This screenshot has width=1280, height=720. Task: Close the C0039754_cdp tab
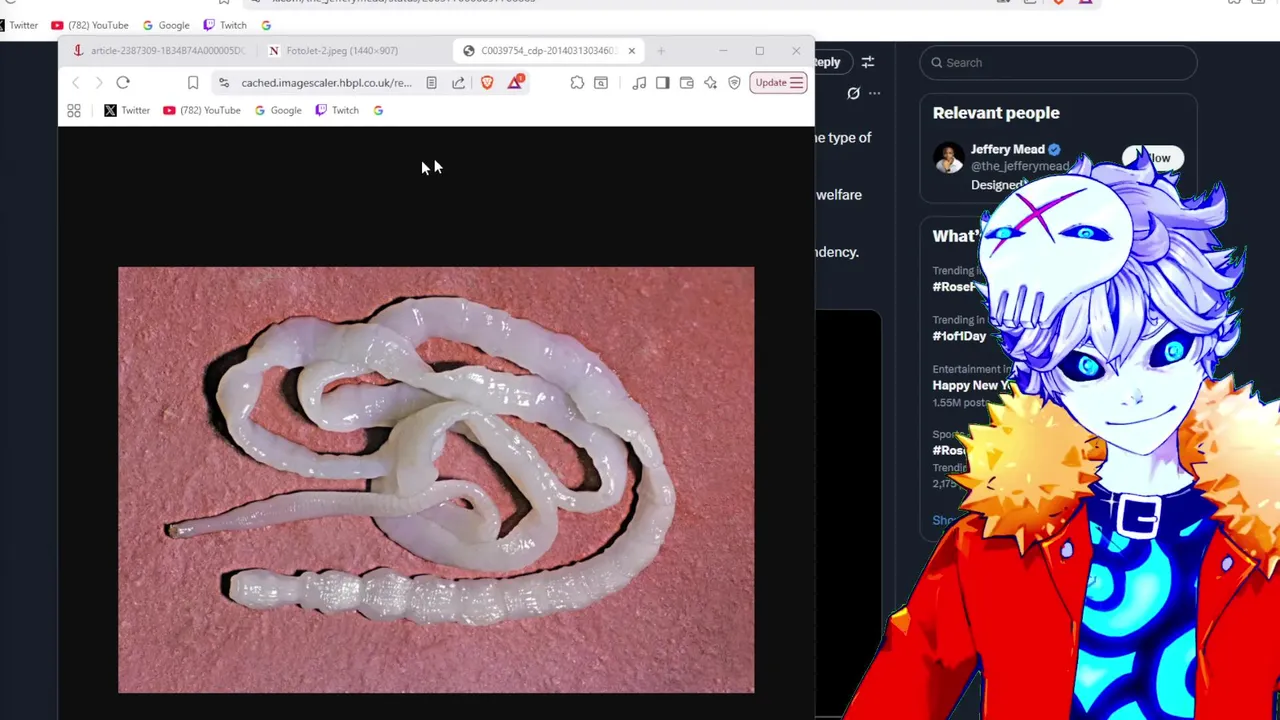click(631, 50)
